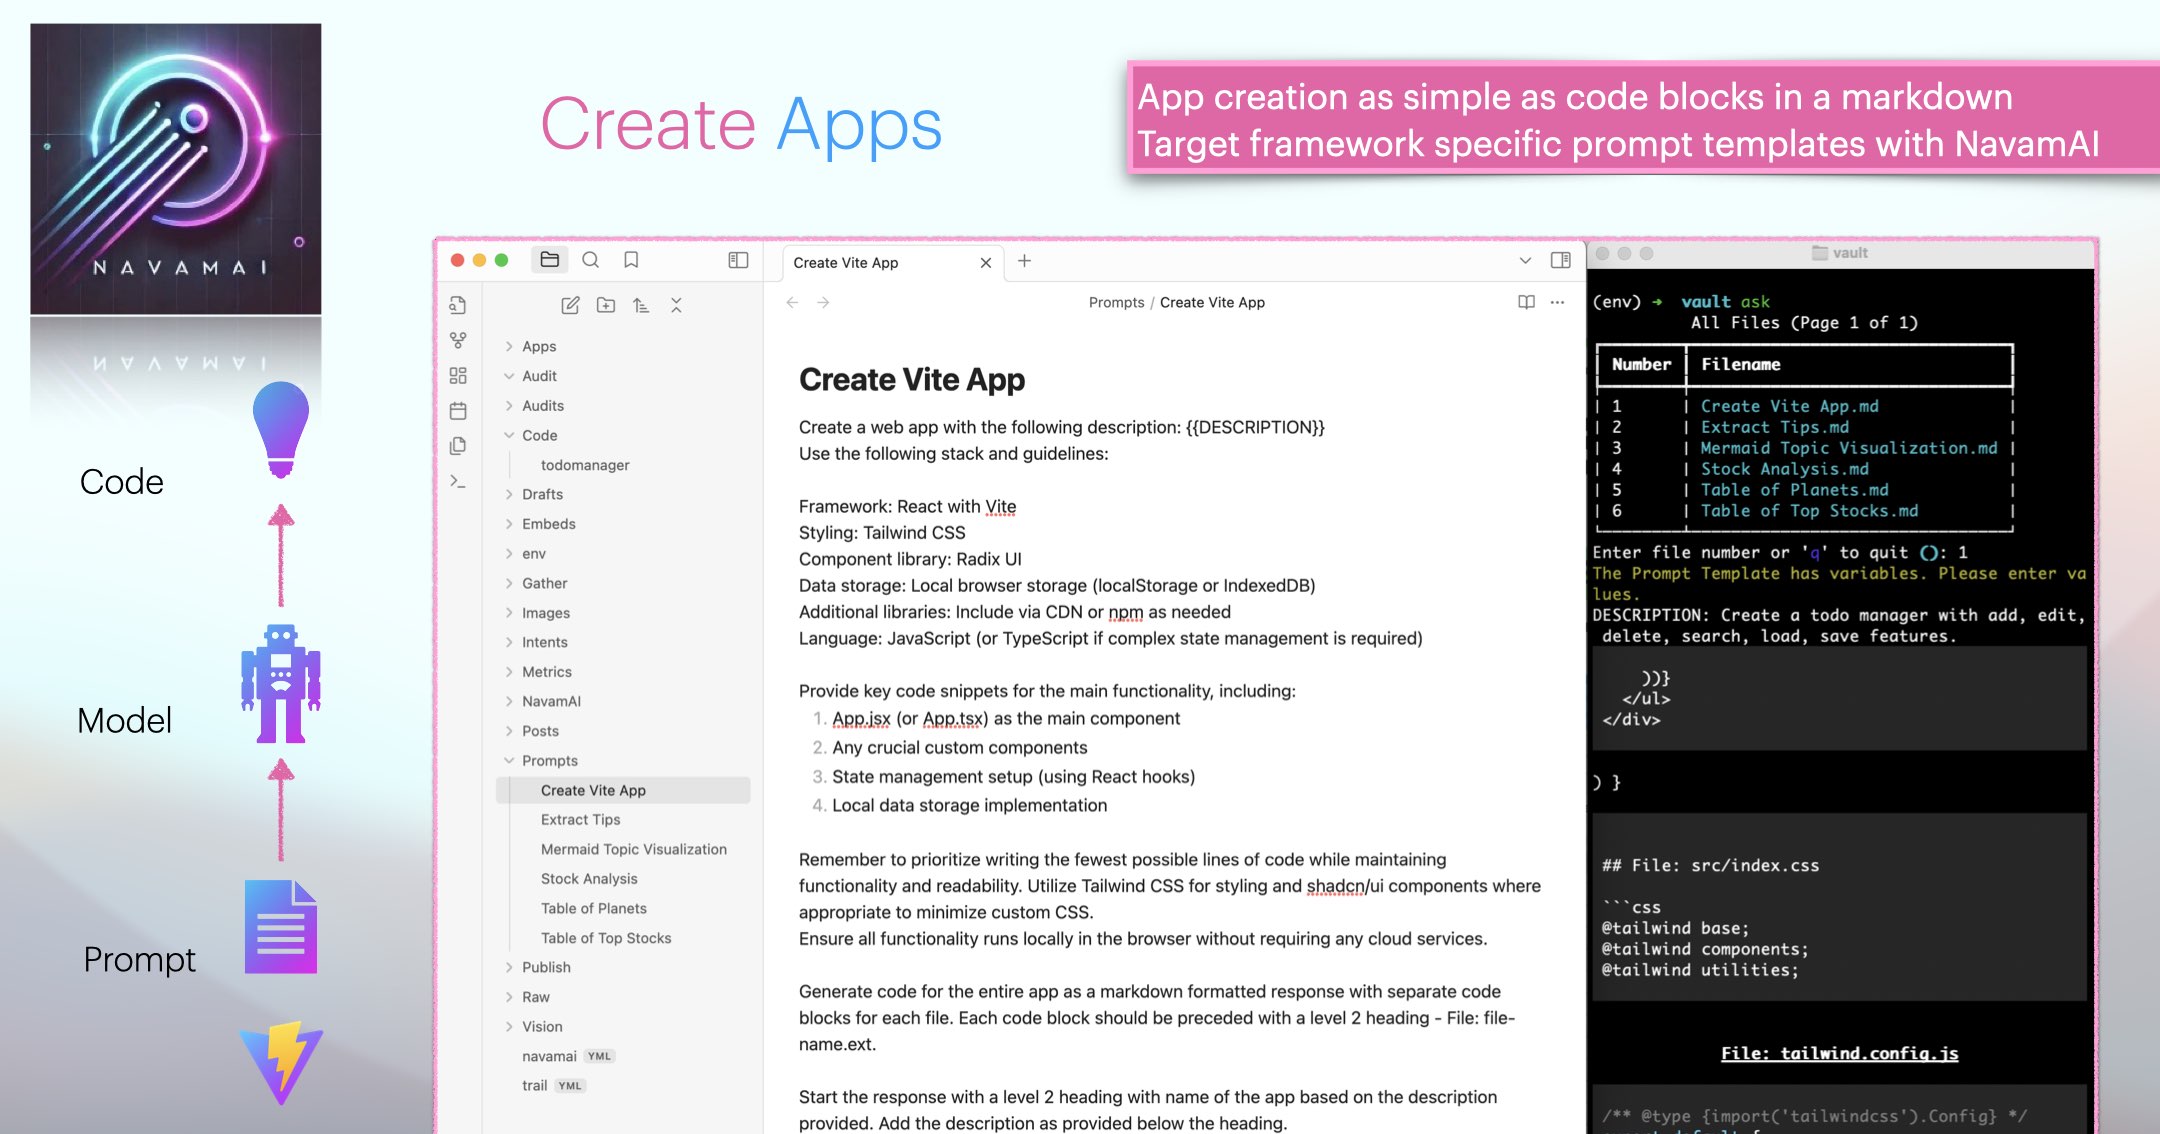2160x1134 pixels.
Task: Add a new tab plus button
Action: [x=1024, y=261]
